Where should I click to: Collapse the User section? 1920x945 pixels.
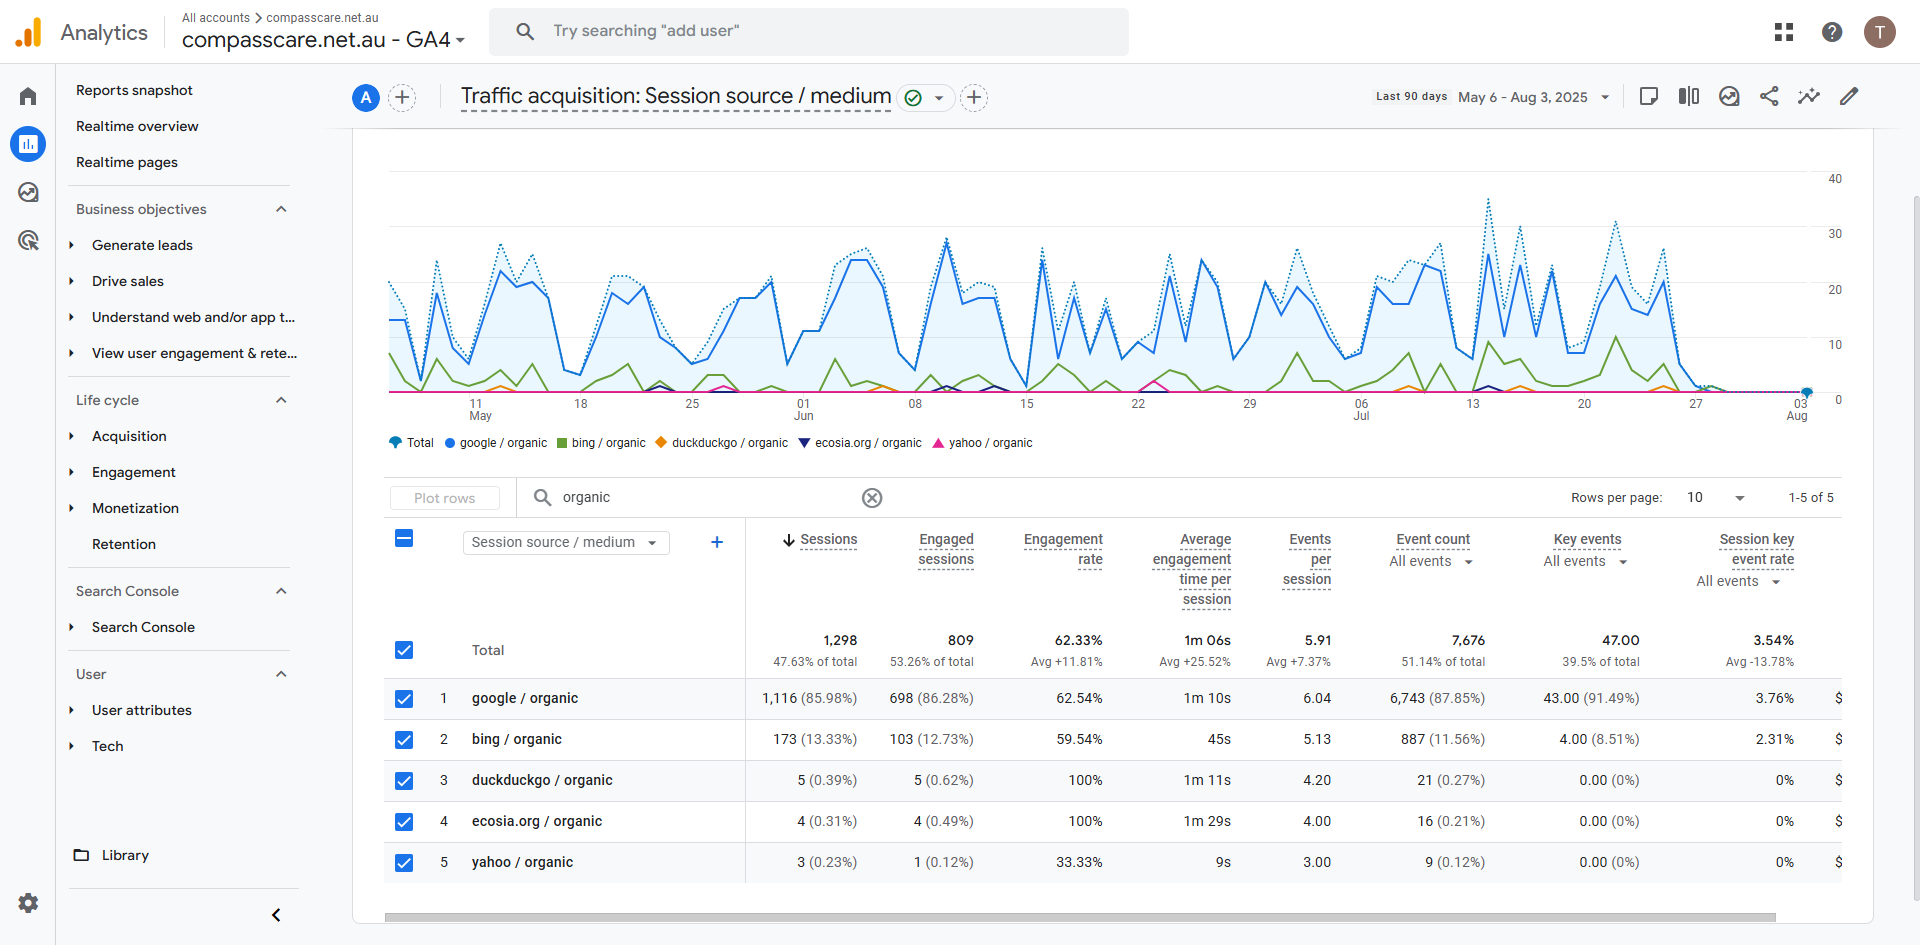click(x=281, y=674)
